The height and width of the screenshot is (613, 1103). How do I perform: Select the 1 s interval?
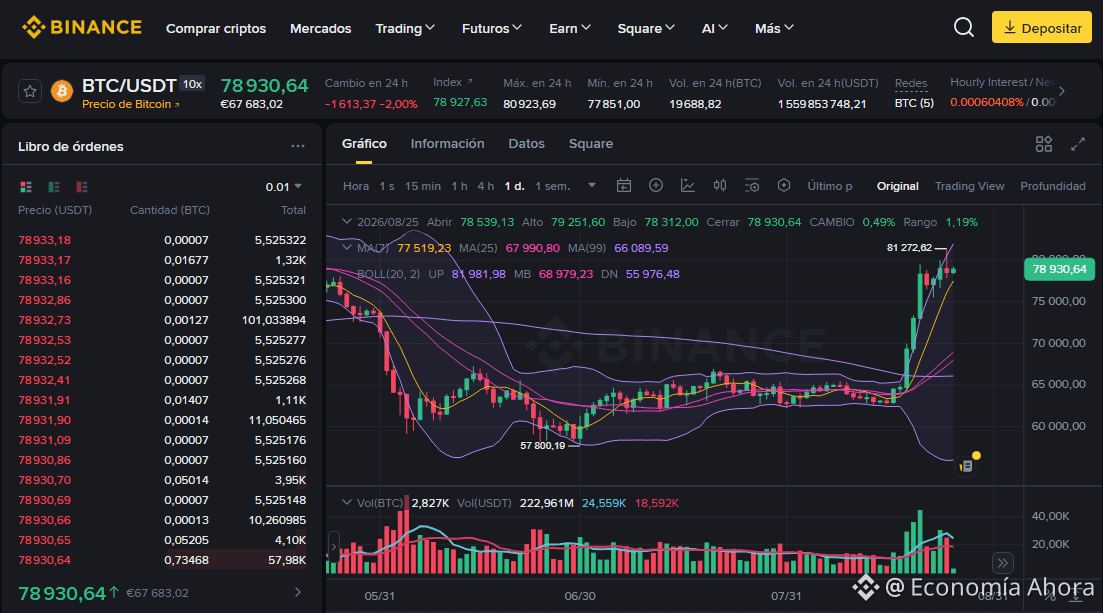point(387,186)
